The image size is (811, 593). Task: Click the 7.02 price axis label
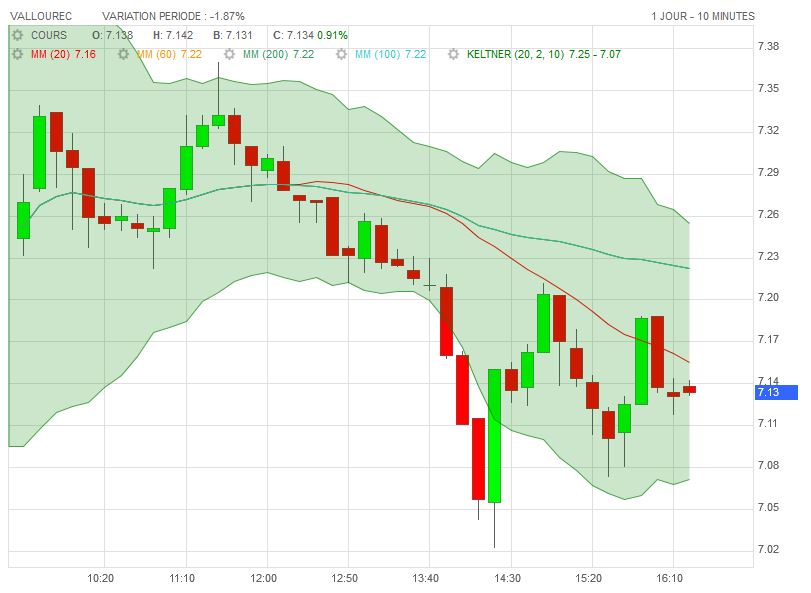tap(768, 549)
